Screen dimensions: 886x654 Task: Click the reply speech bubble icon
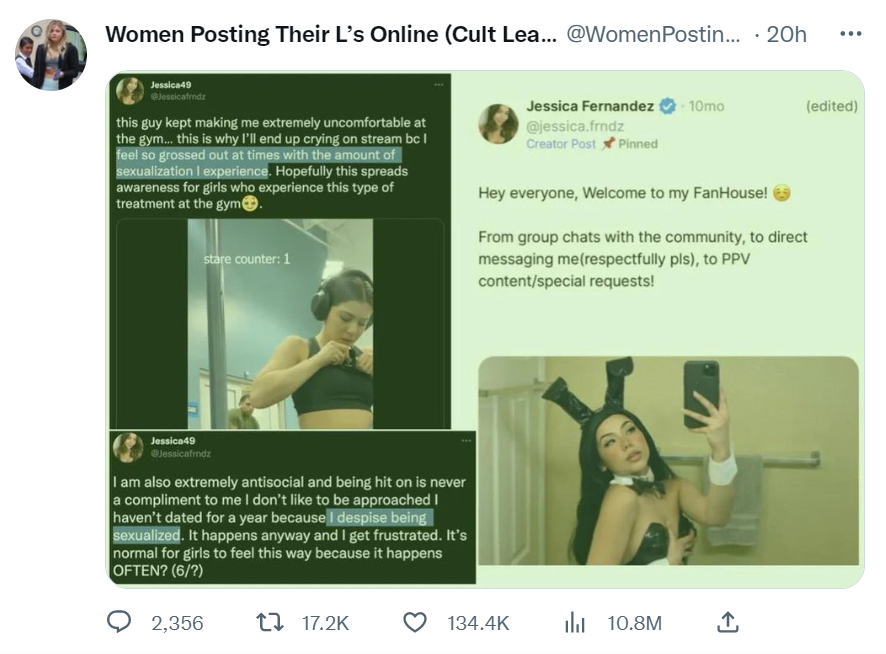click(119, 622)
